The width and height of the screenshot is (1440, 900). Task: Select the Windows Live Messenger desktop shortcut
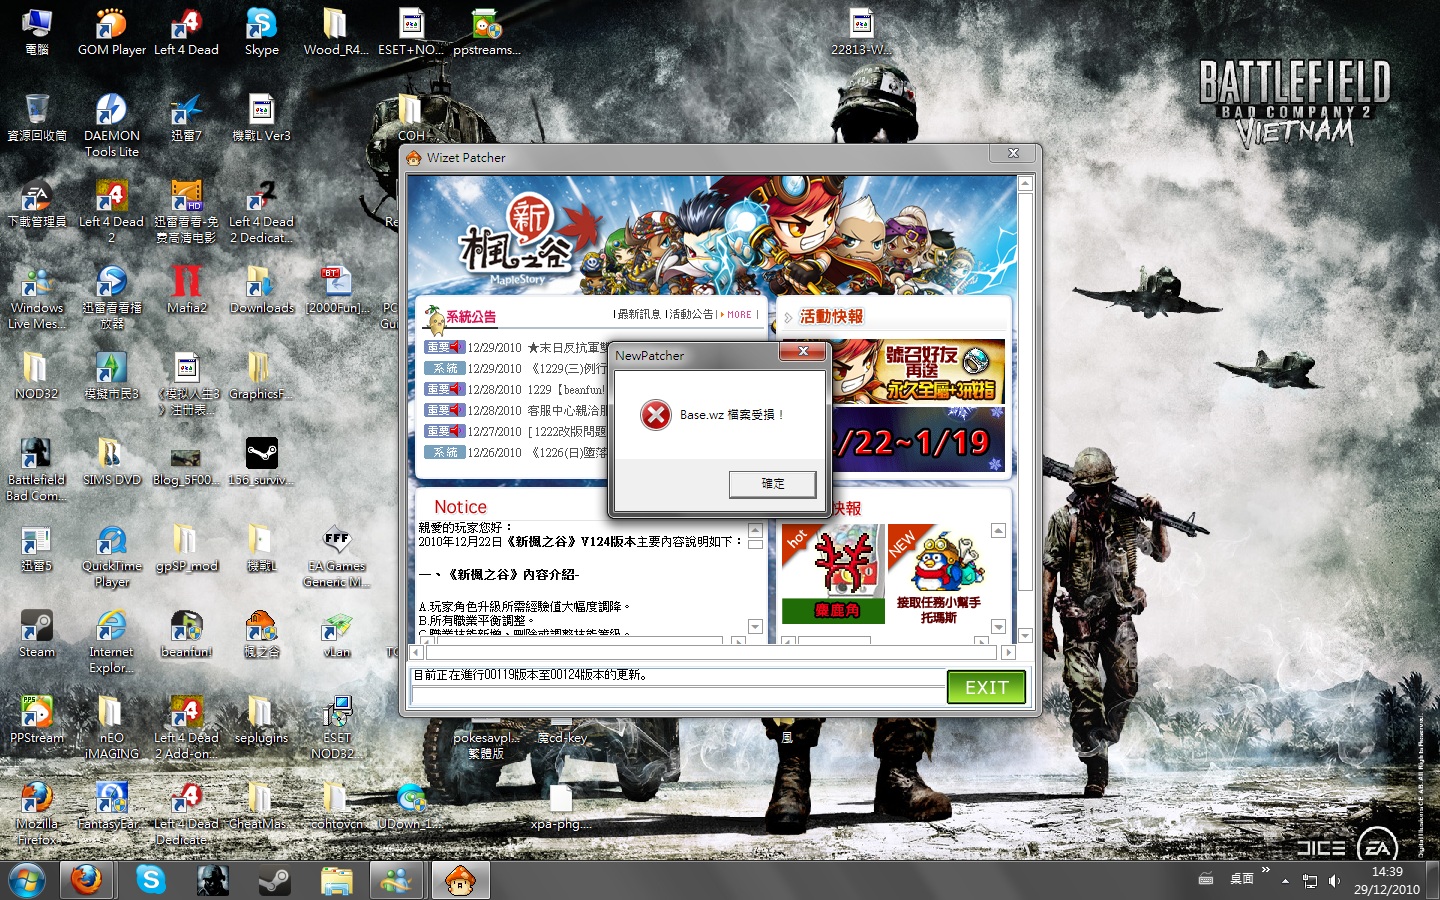(x=36, y=297)
